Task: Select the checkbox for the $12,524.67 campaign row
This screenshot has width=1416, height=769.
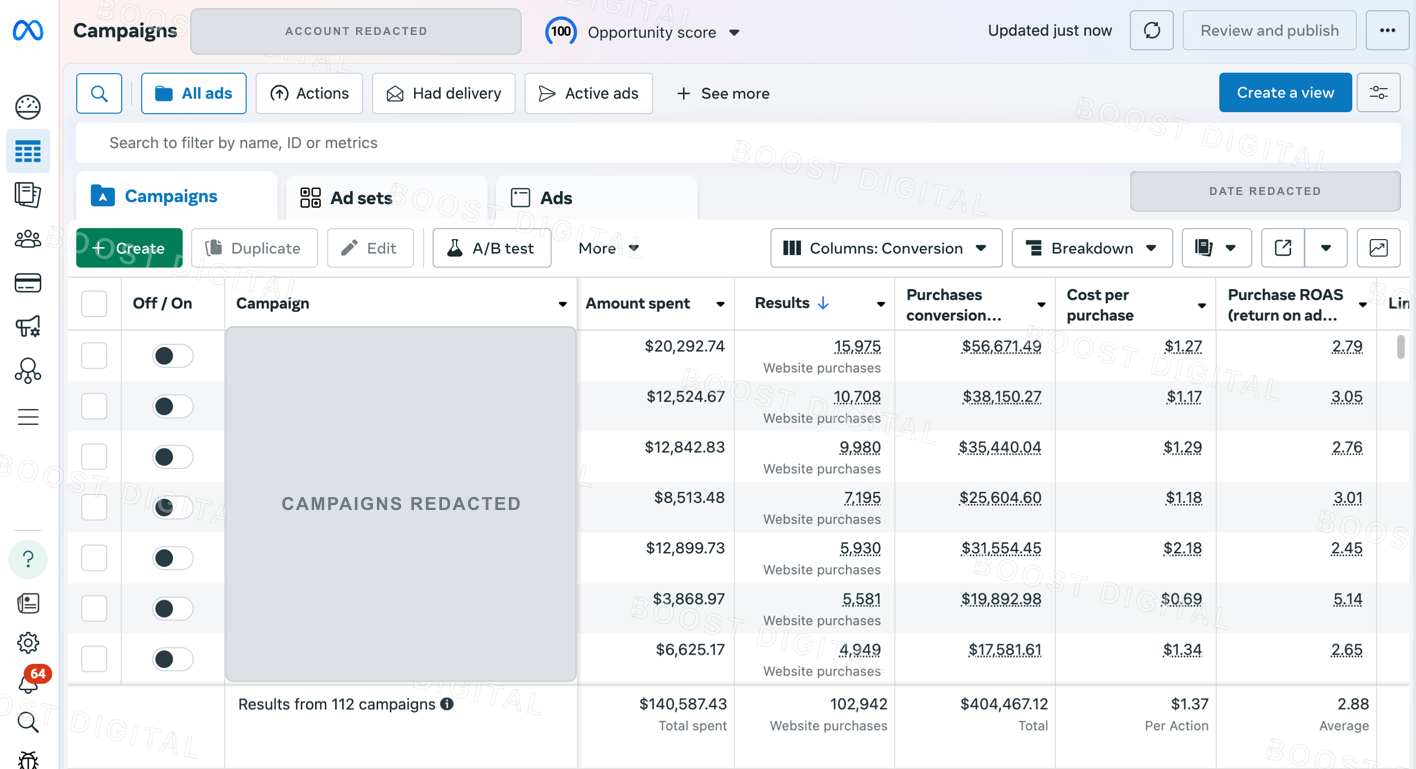Action: 94,406
